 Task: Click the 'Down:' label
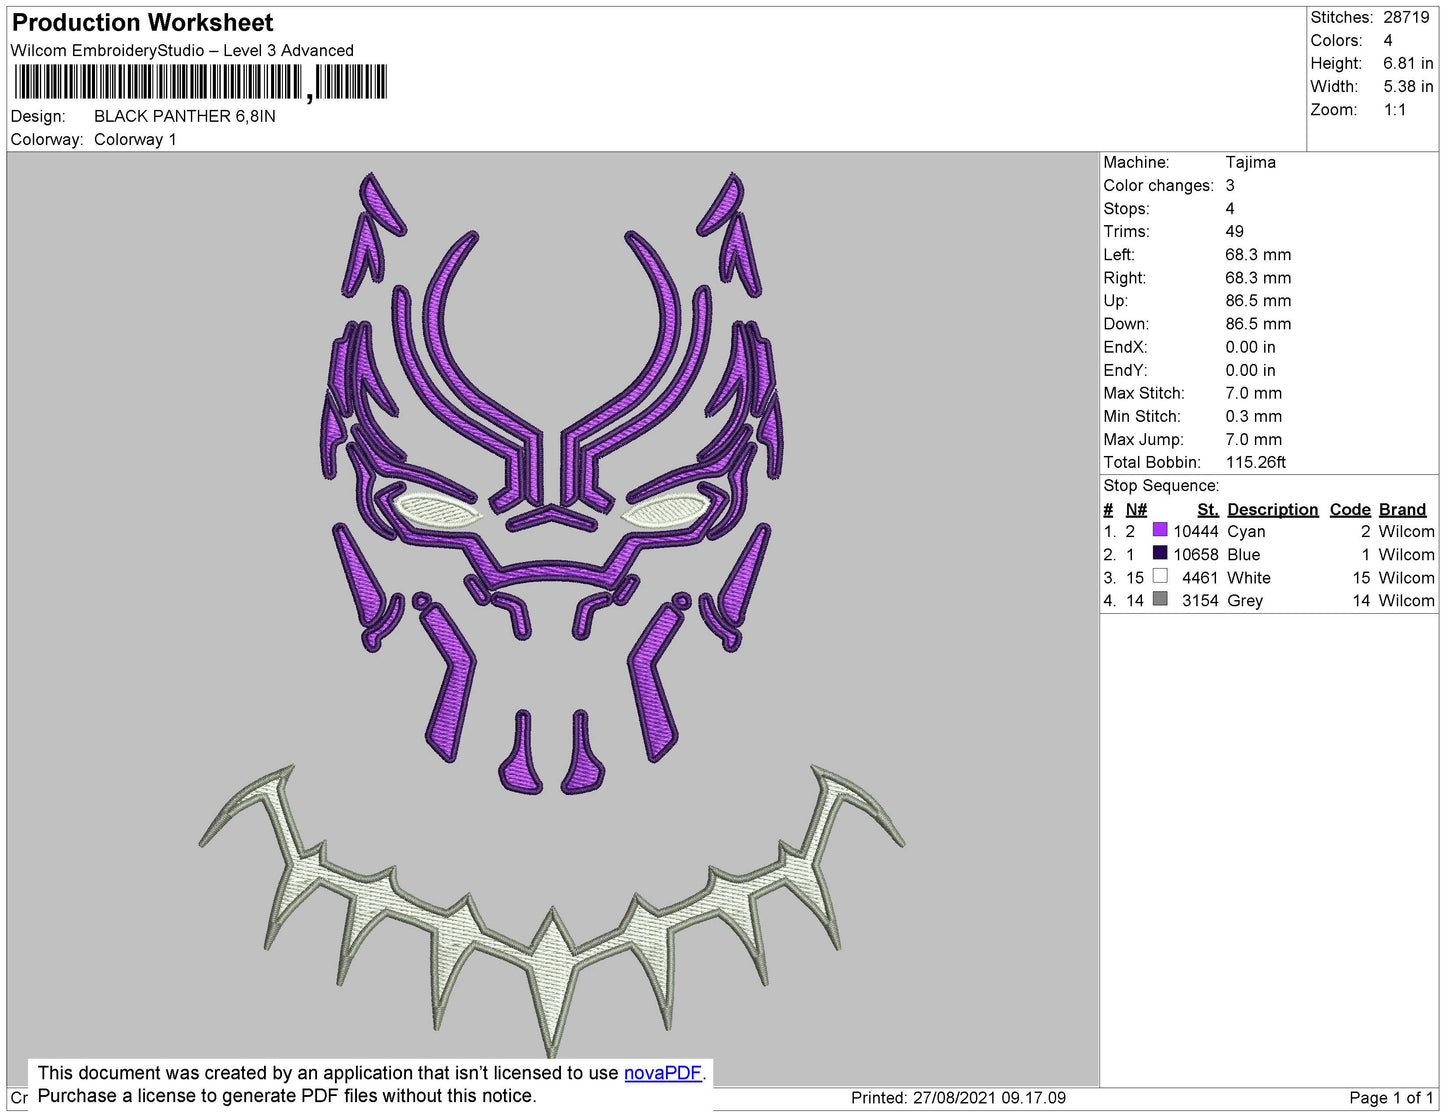pos(1126,324)
